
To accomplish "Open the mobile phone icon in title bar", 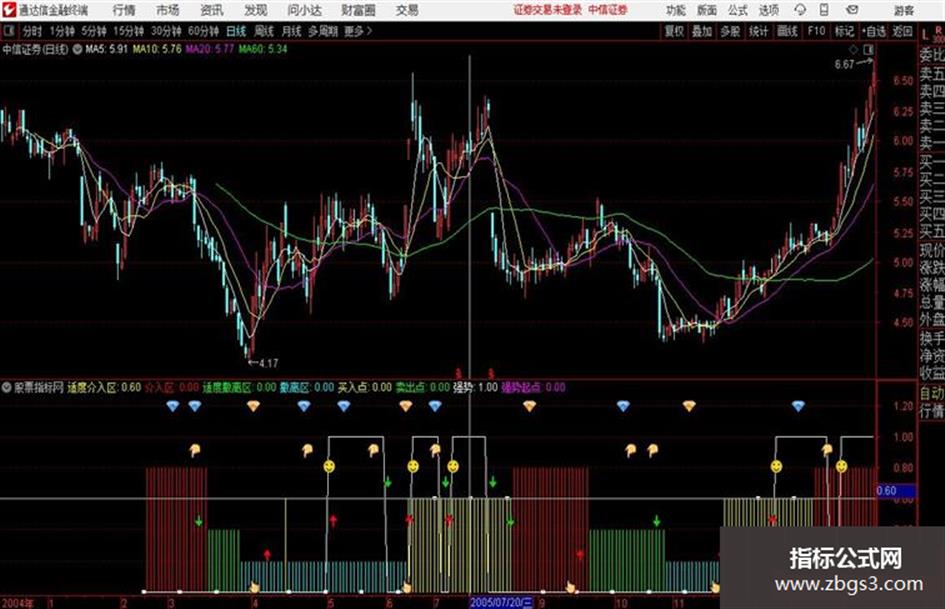I will (x=824, y=10).
